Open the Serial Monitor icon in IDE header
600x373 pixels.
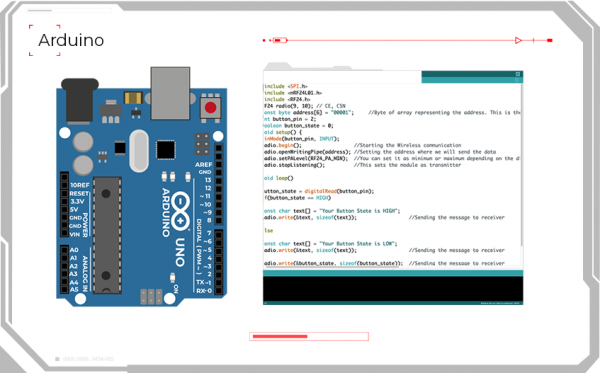pos(517,74)
